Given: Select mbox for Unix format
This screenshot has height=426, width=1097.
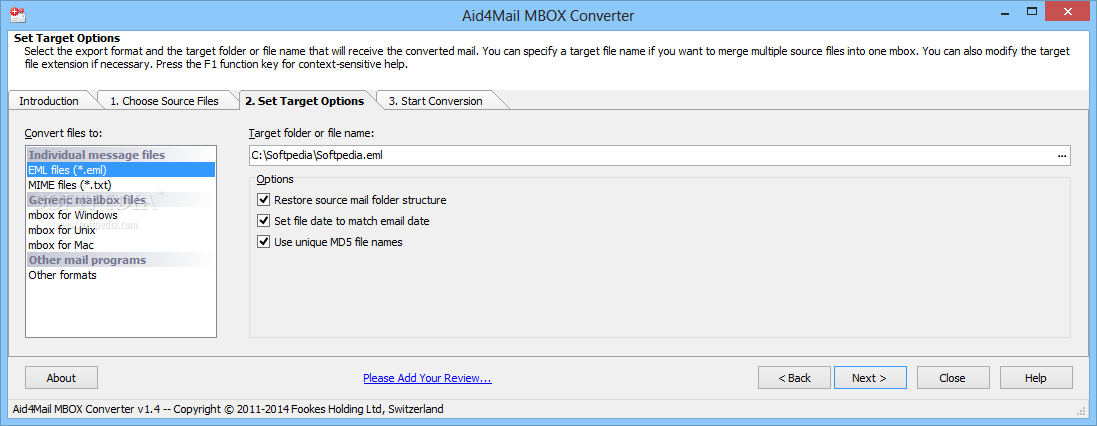Looking at the screenshot, I should pyautogui.click(x=120, y=230).
